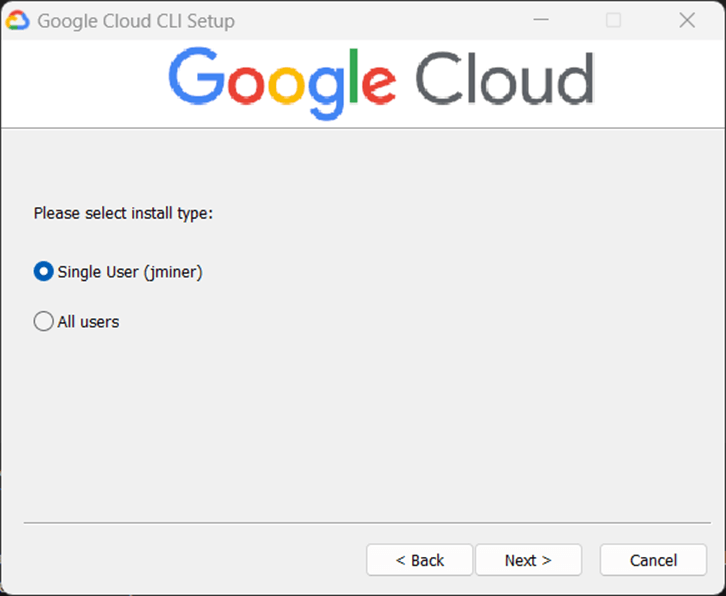Viewport: 726px width, 596px height.
Task: Go to the next step with Next >
Action: (528, 560)
